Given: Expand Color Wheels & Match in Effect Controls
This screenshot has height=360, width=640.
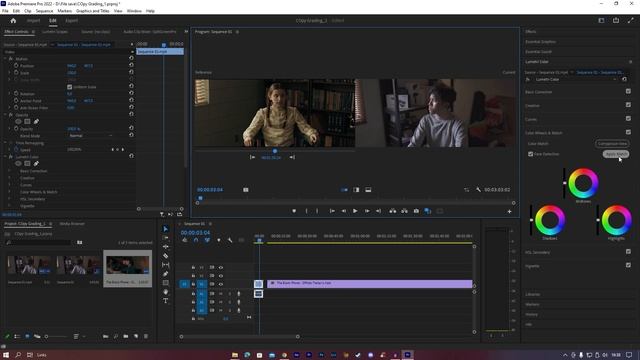Looking at the screenshot, I should (9, 192).
